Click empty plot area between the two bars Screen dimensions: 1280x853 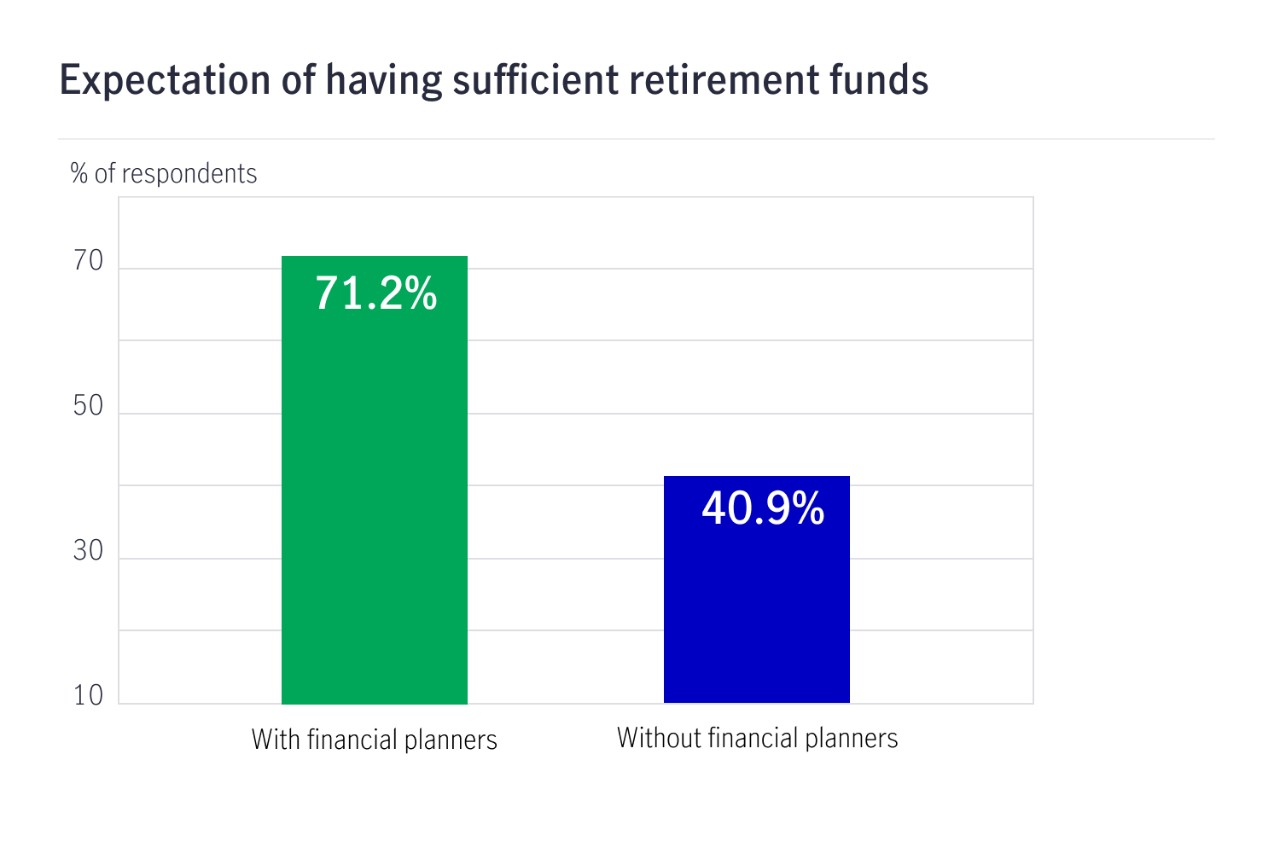point(565,450)
